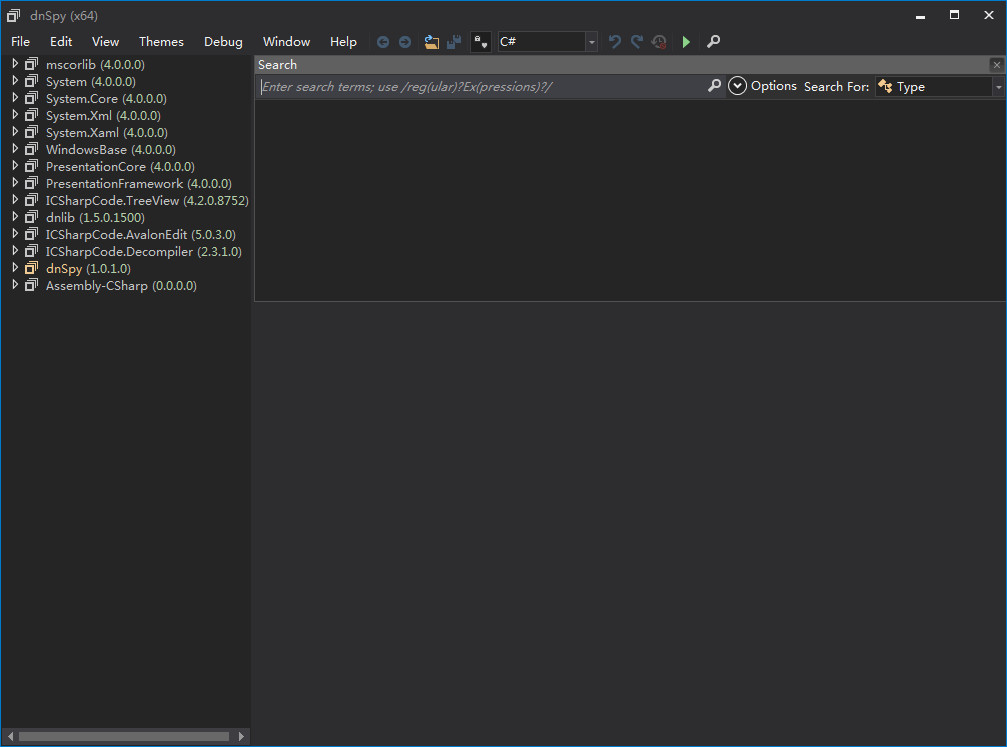Click assembly icon beside ICSharpCode.TreeView
Image resolution: width=1007 pixels, height=747 pixels.
tap(31, 200)
